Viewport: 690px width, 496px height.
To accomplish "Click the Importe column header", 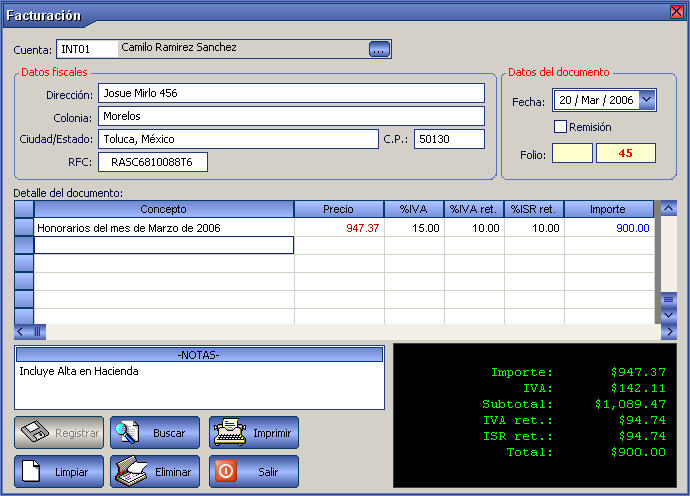I will [x=609, y=209].
